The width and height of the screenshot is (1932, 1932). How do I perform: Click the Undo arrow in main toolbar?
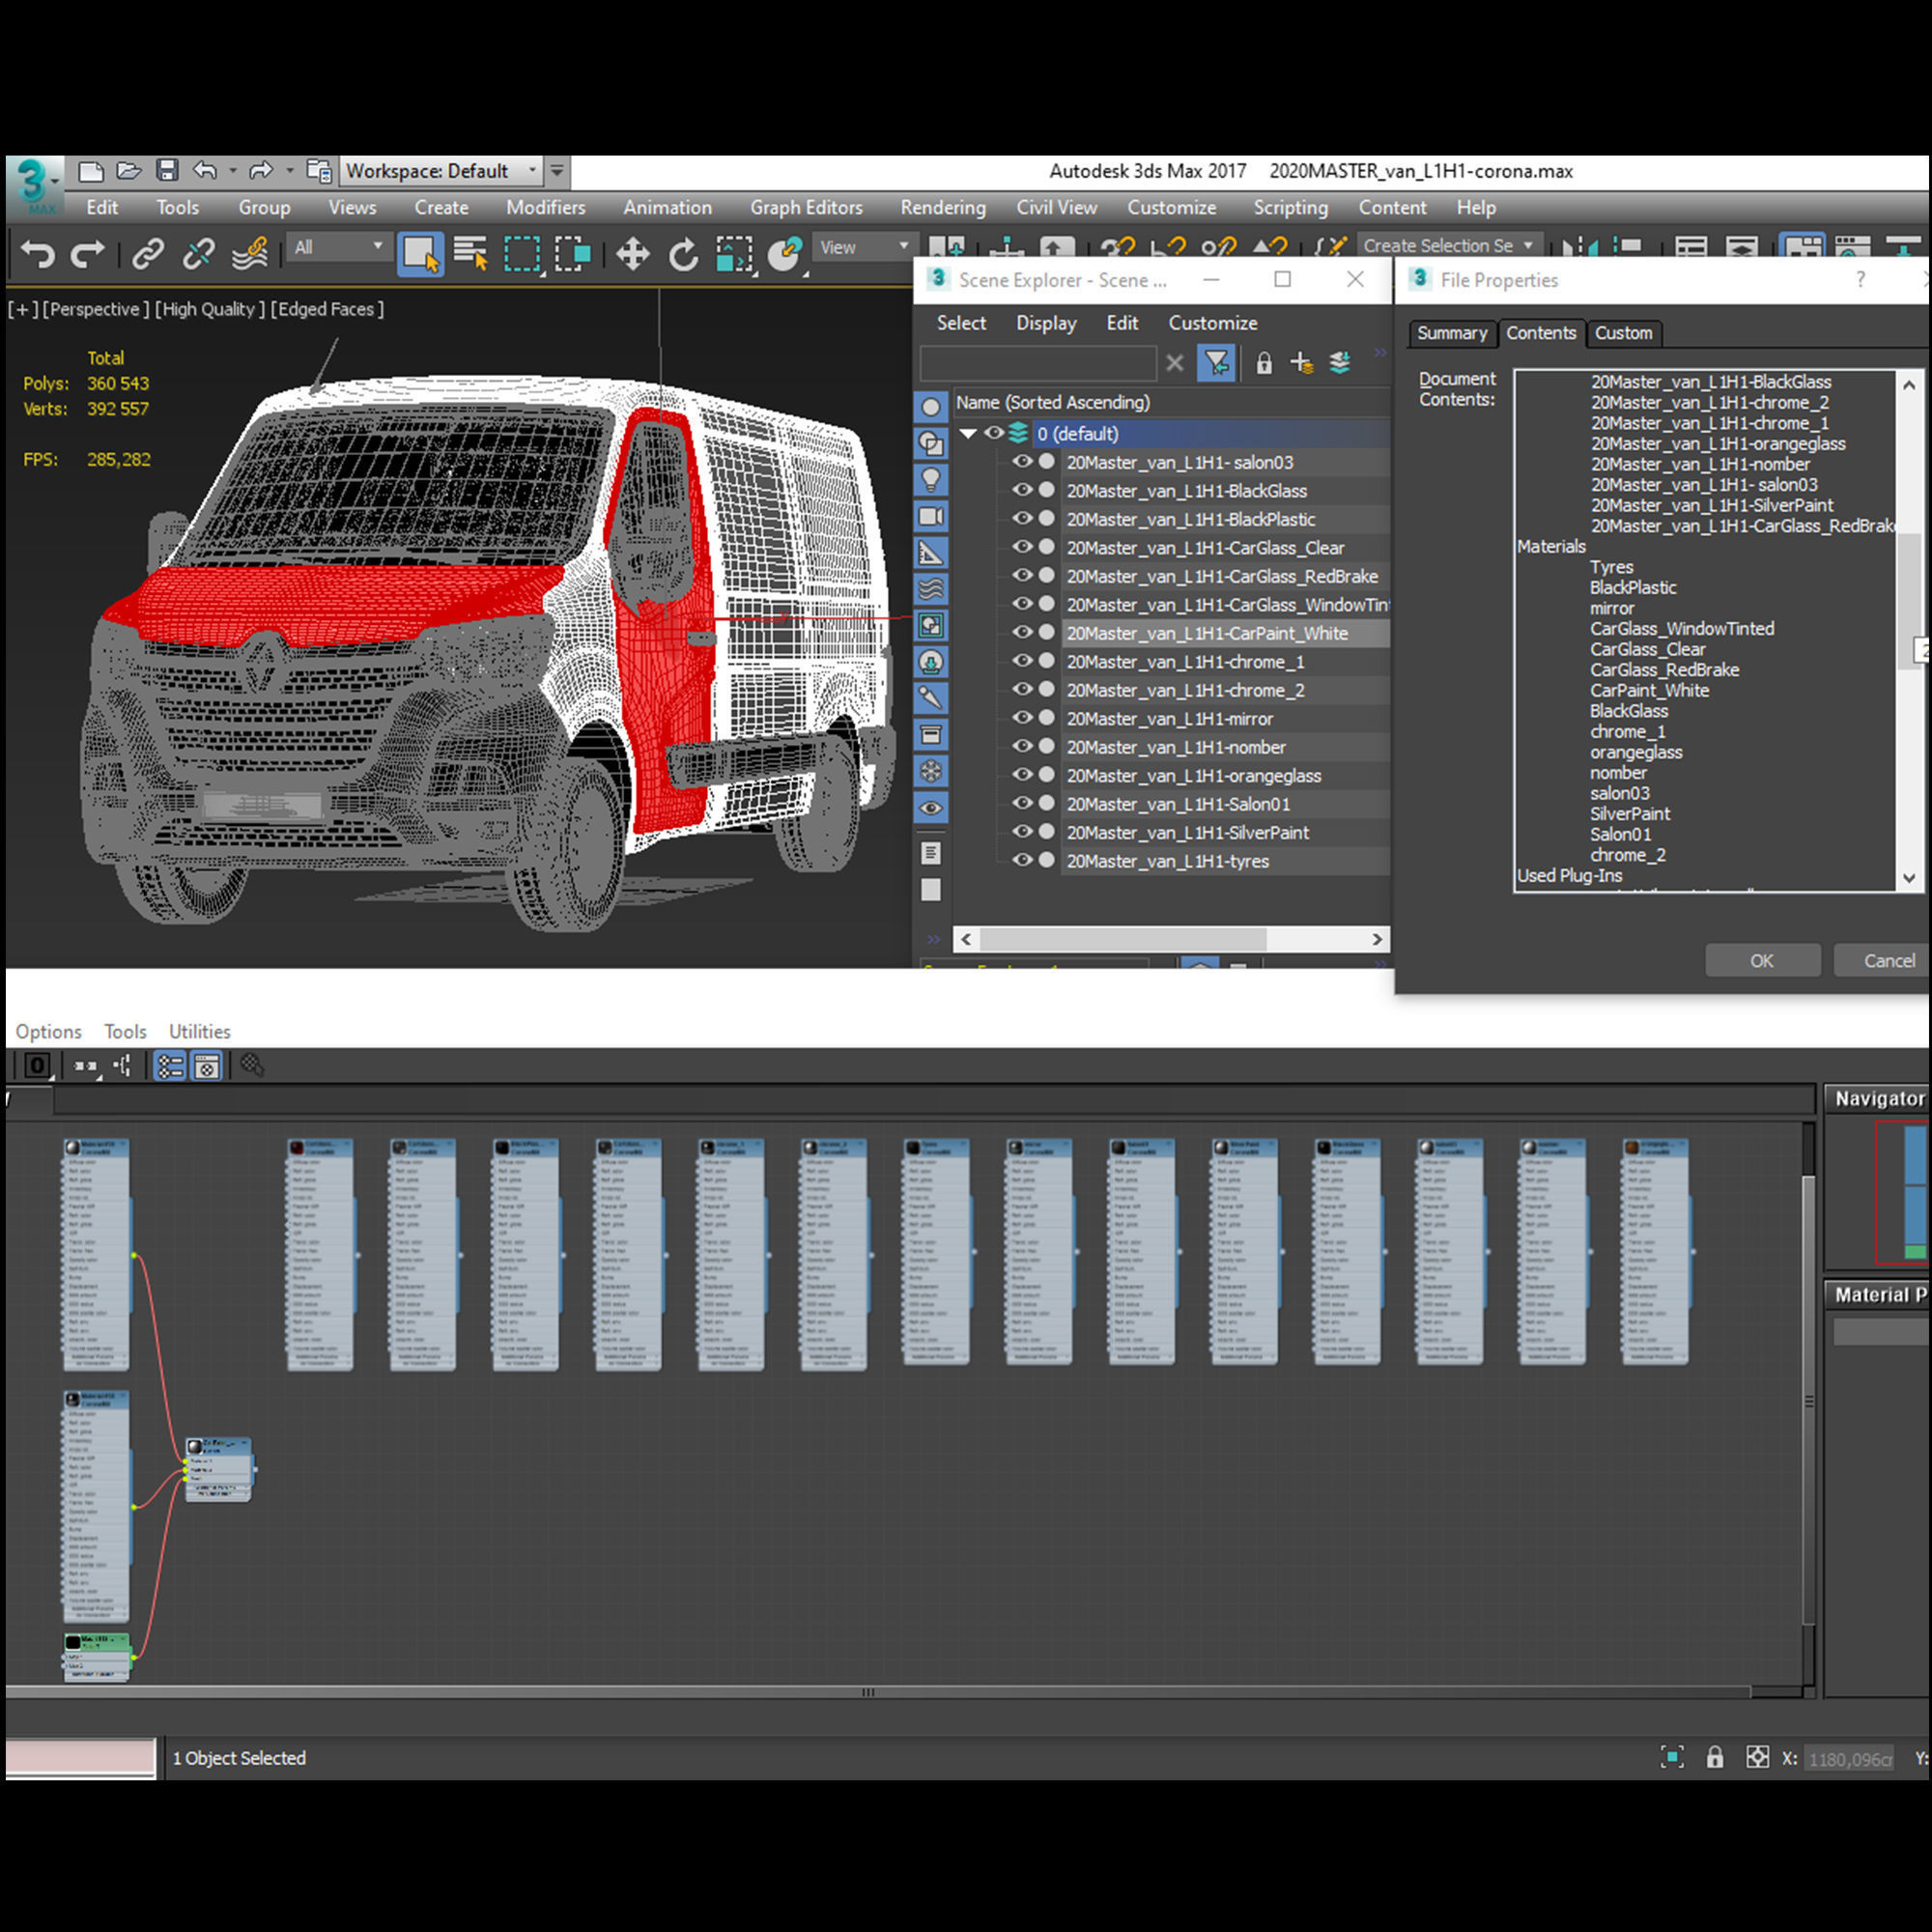38,254
